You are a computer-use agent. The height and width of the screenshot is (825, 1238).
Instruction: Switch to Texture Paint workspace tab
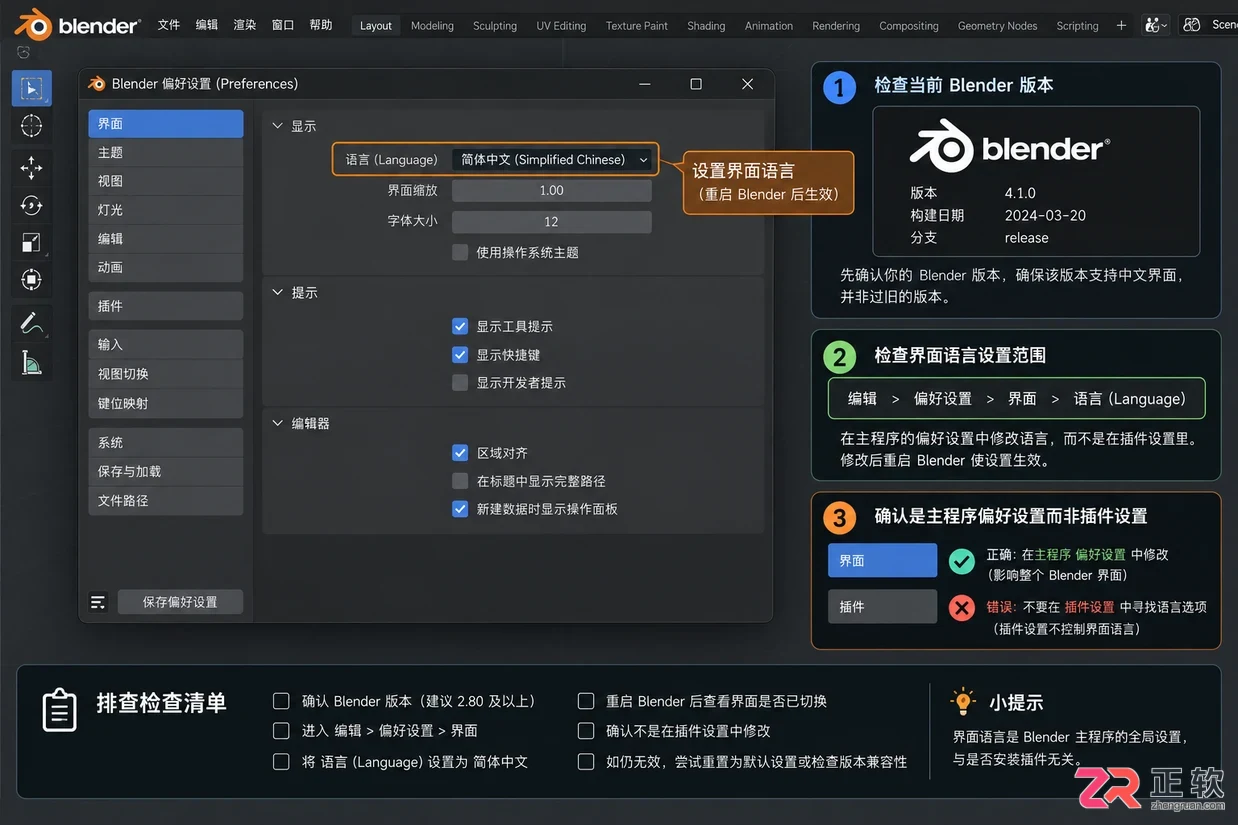pos(637,26)
